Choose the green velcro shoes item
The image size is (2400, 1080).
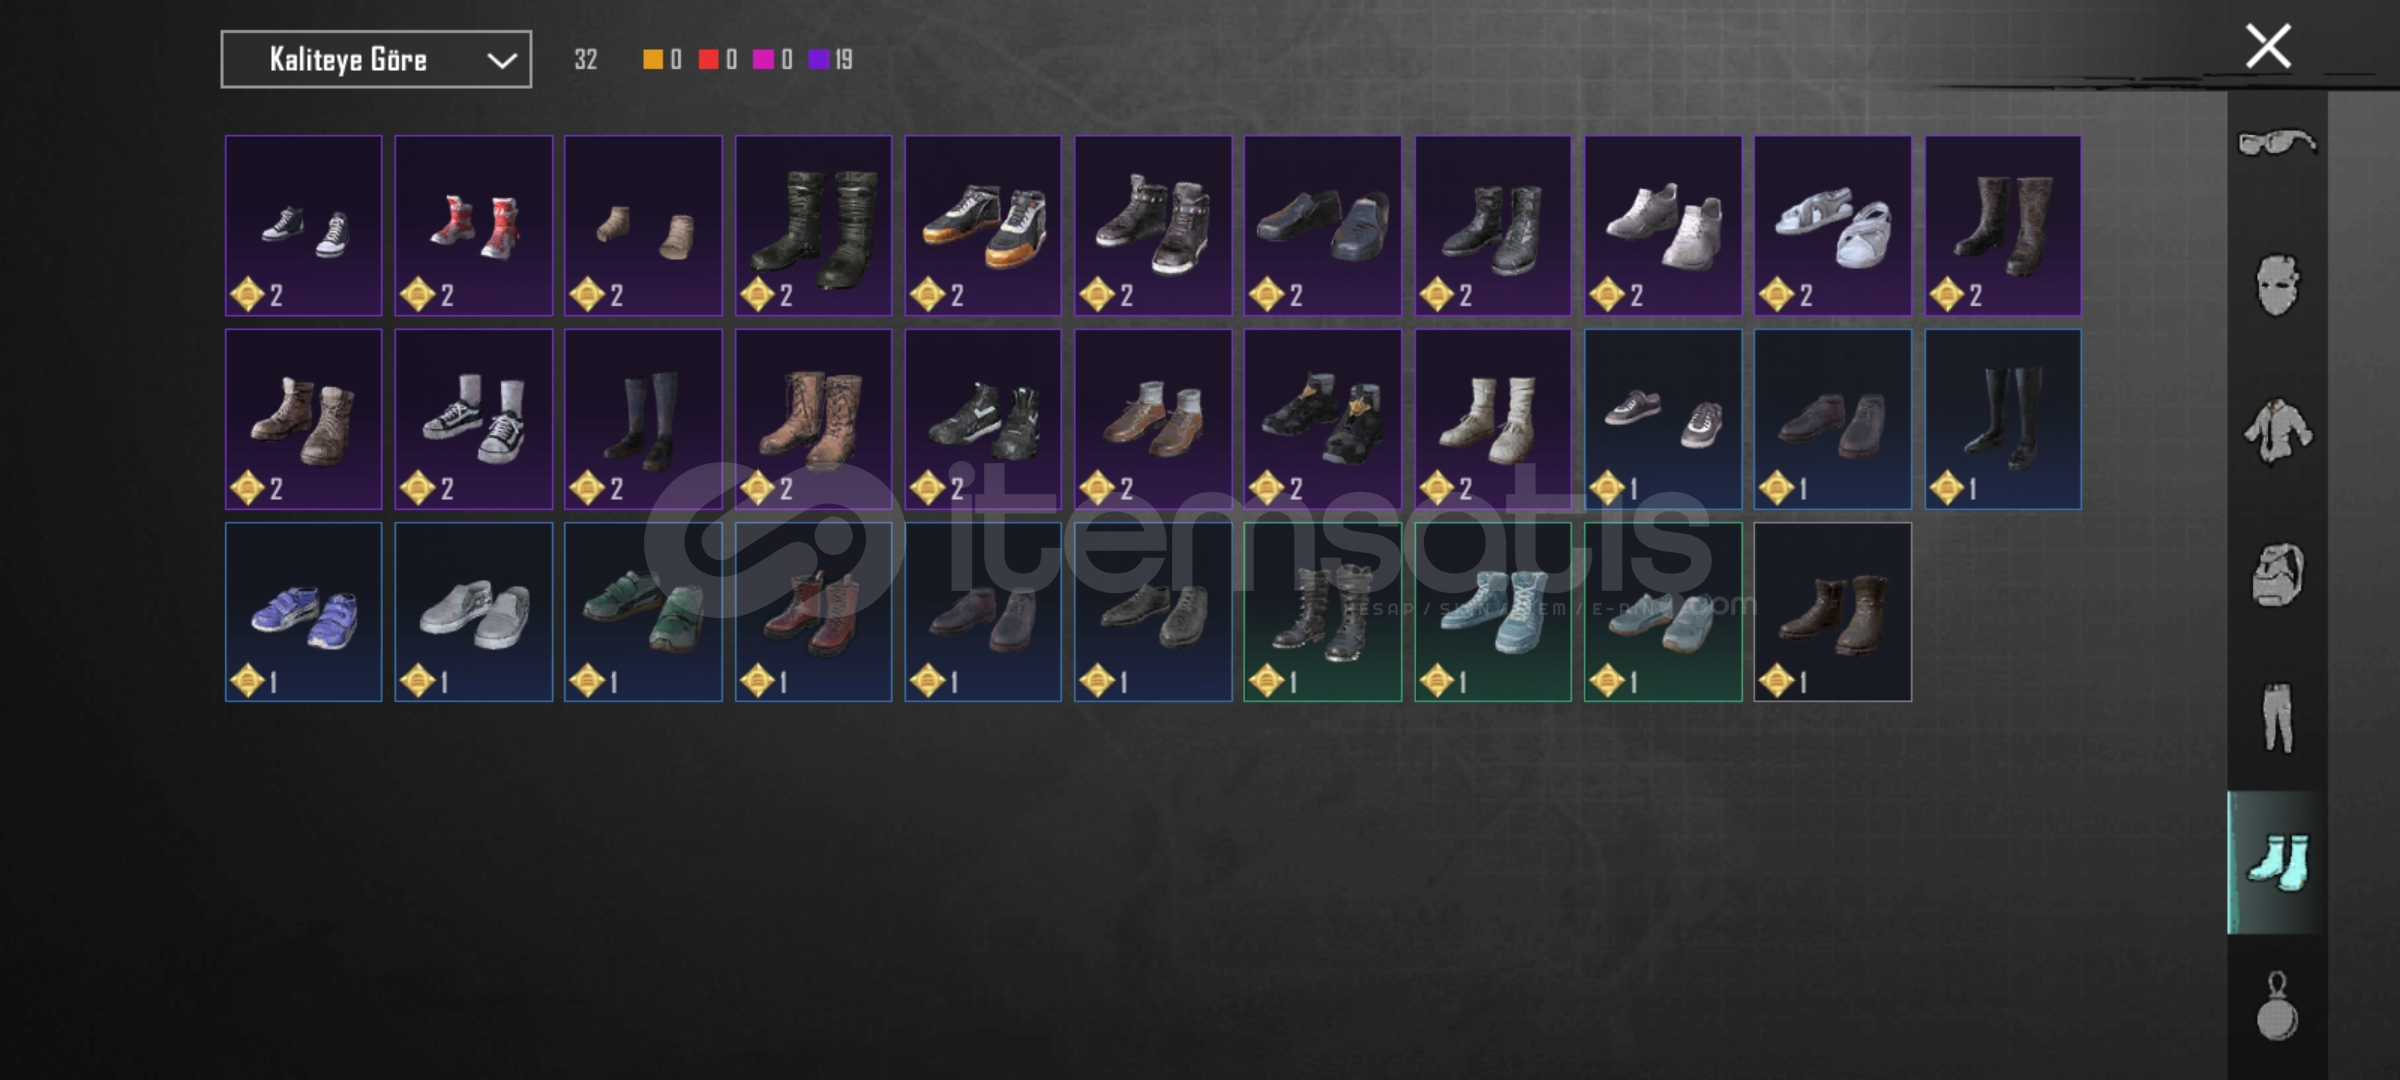643,612
